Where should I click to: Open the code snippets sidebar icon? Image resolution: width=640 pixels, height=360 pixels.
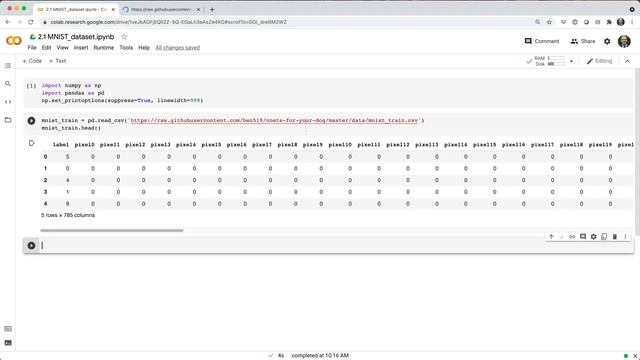(x=8, y=102)
